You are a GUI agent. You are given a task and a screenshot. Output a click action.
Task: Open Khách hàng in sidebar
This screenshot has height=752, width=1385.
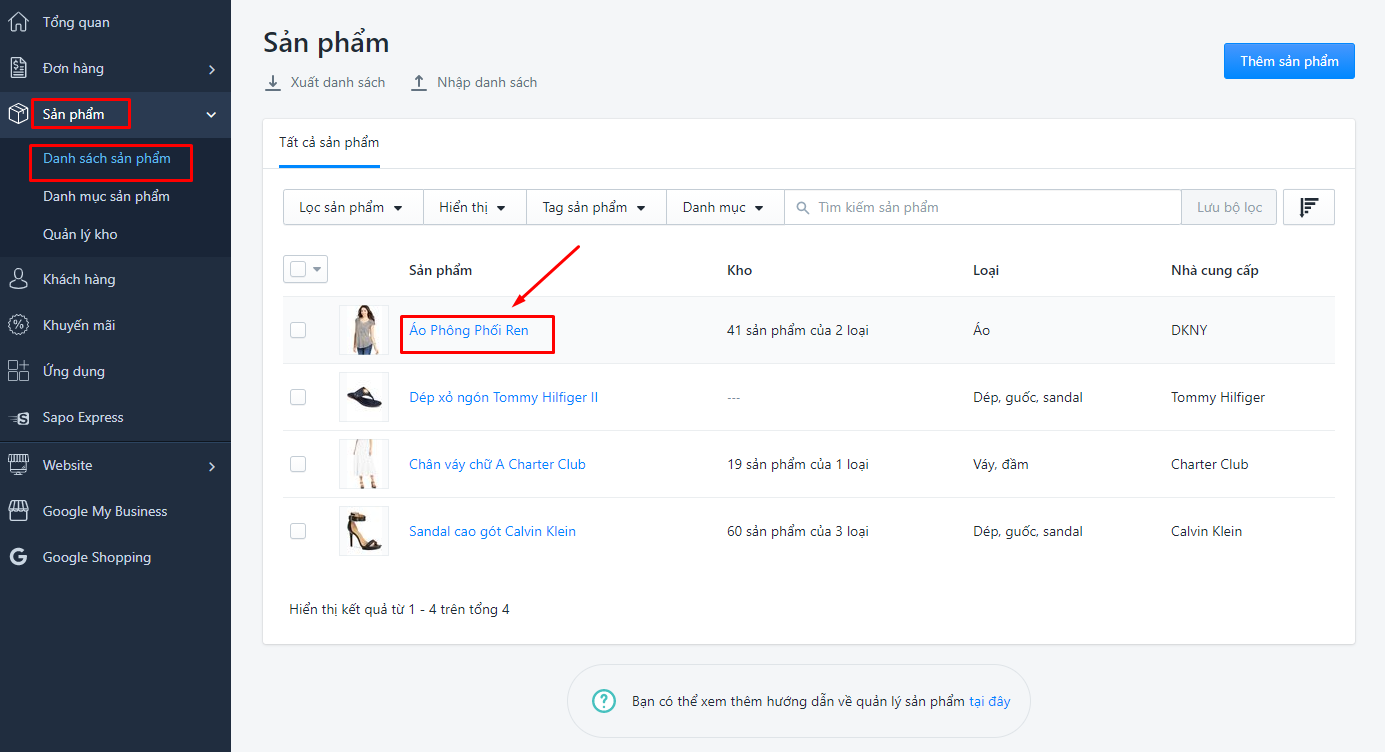[x=79, y=279]
